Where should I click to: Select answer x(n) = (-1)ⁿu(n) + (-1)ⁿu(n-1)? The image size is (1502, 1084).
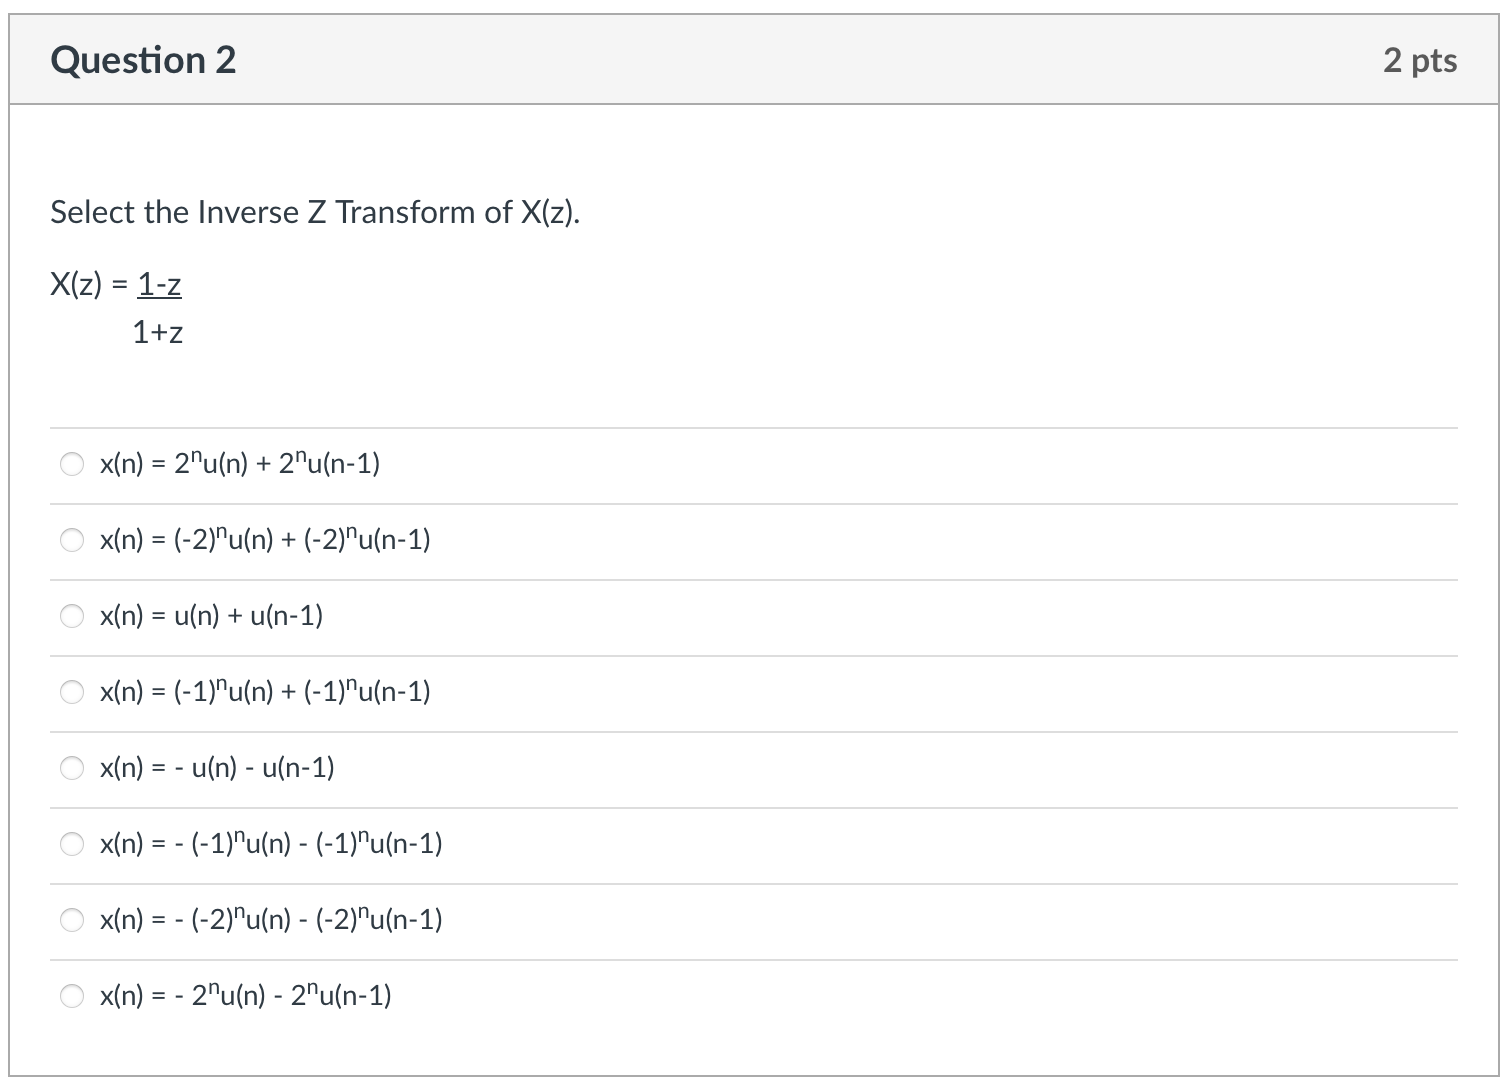pos(71,691)
